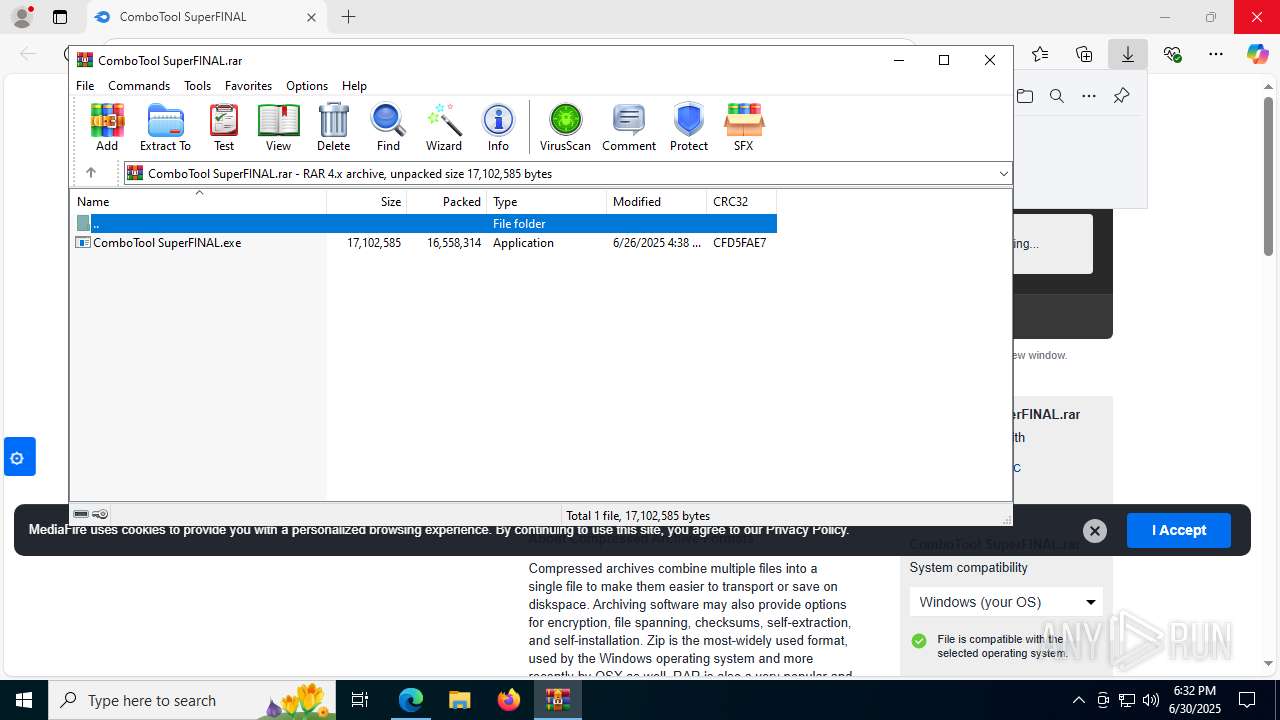The width and height of the screenshot is (1280, 720).
Task: Click the 17,102,585 size value
Action: 374,242
